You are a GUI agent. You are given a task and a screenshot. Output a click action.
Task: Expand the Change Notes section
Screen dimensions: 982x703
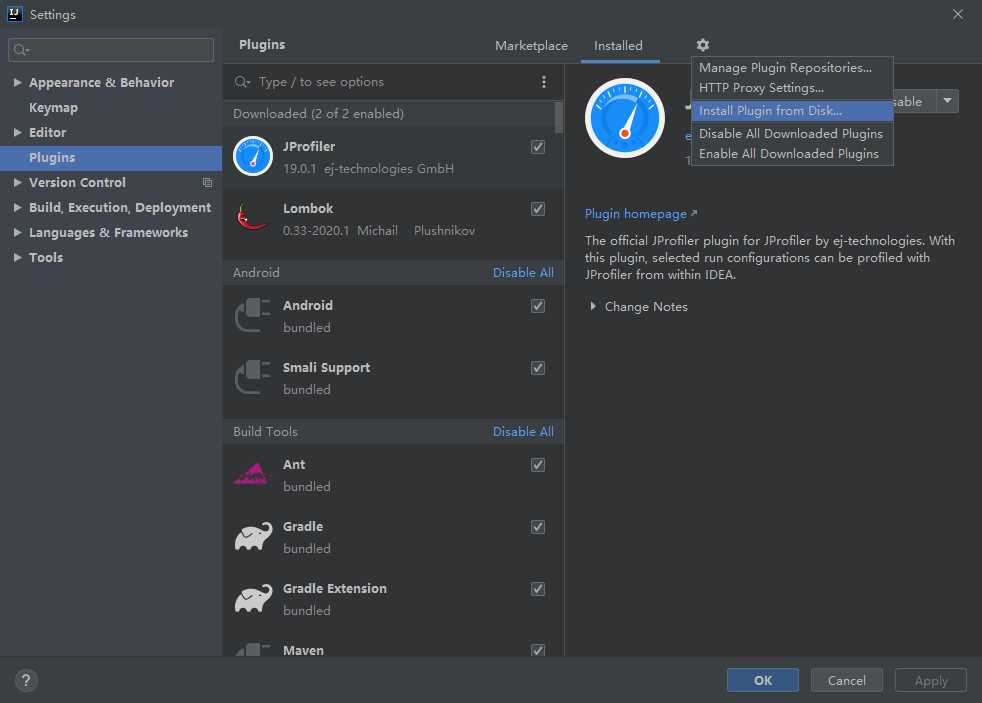(592, 306)
